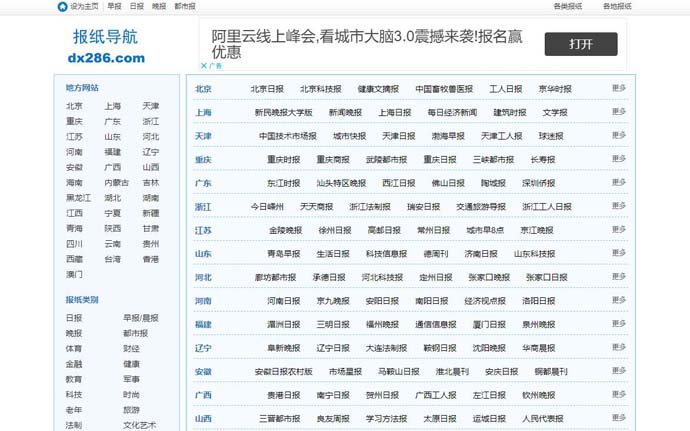The height and width of the screenshot is (431, 690).
Task: Open the 青岛早报 link
Action: click(x=283, y=254)
